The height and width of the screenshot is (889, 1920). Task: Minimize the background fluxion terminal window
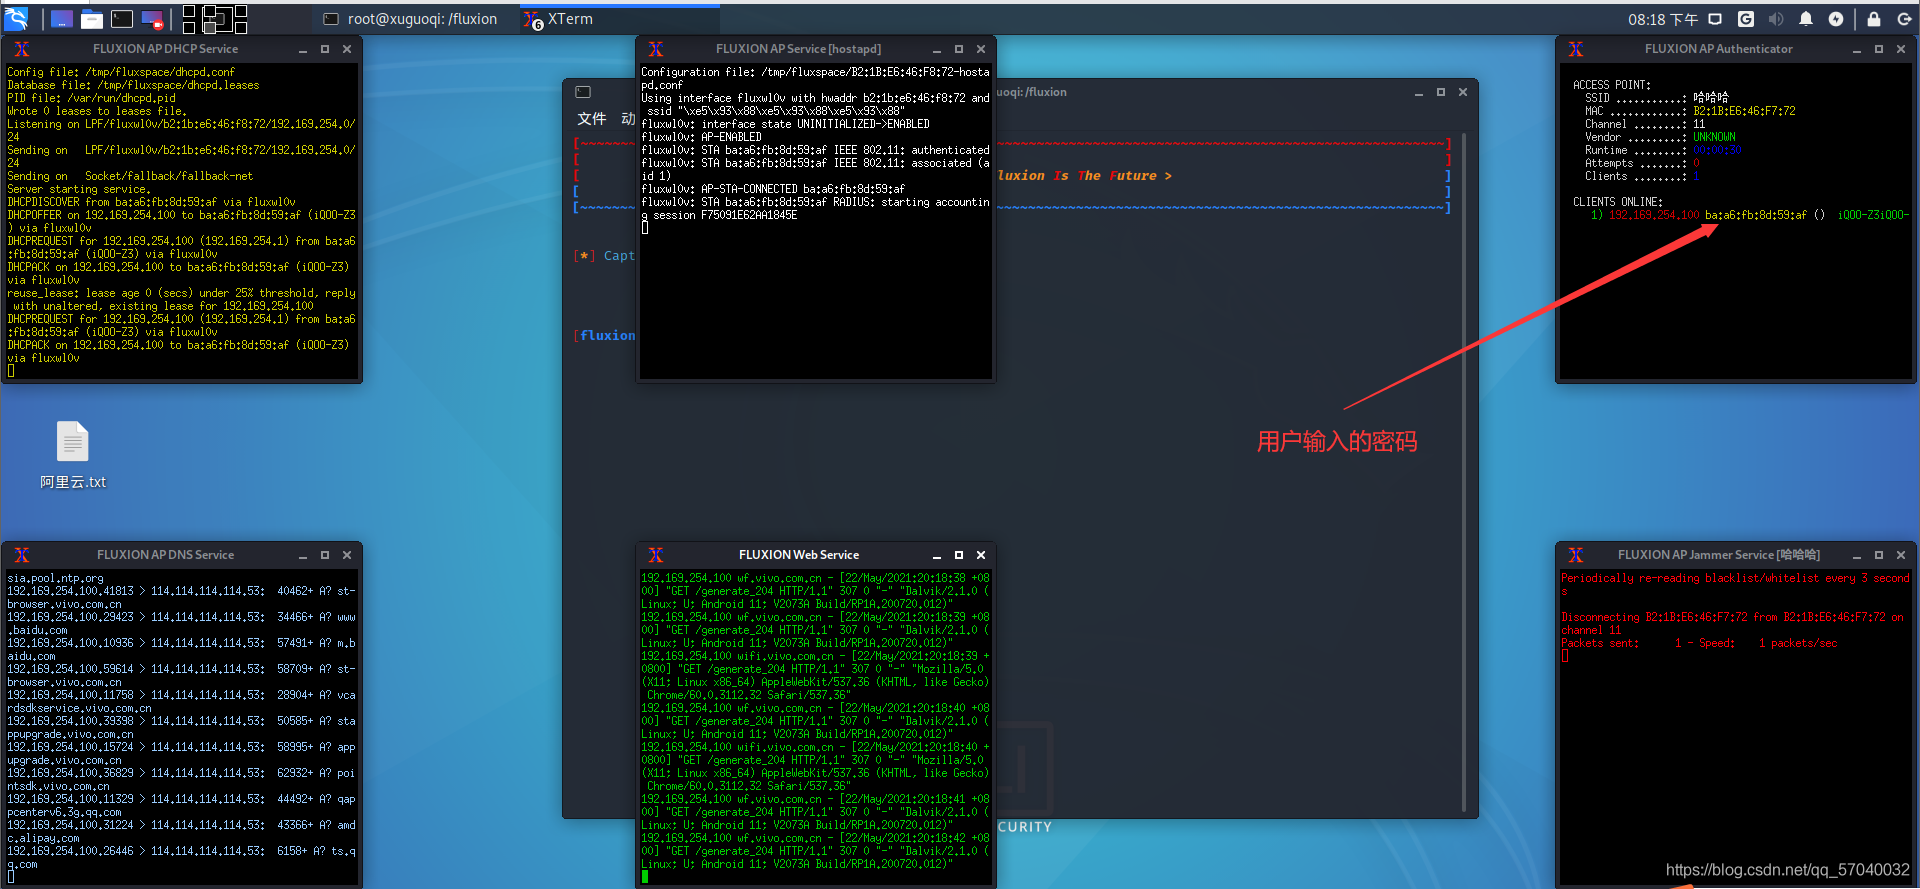[x=1419, y=92]
